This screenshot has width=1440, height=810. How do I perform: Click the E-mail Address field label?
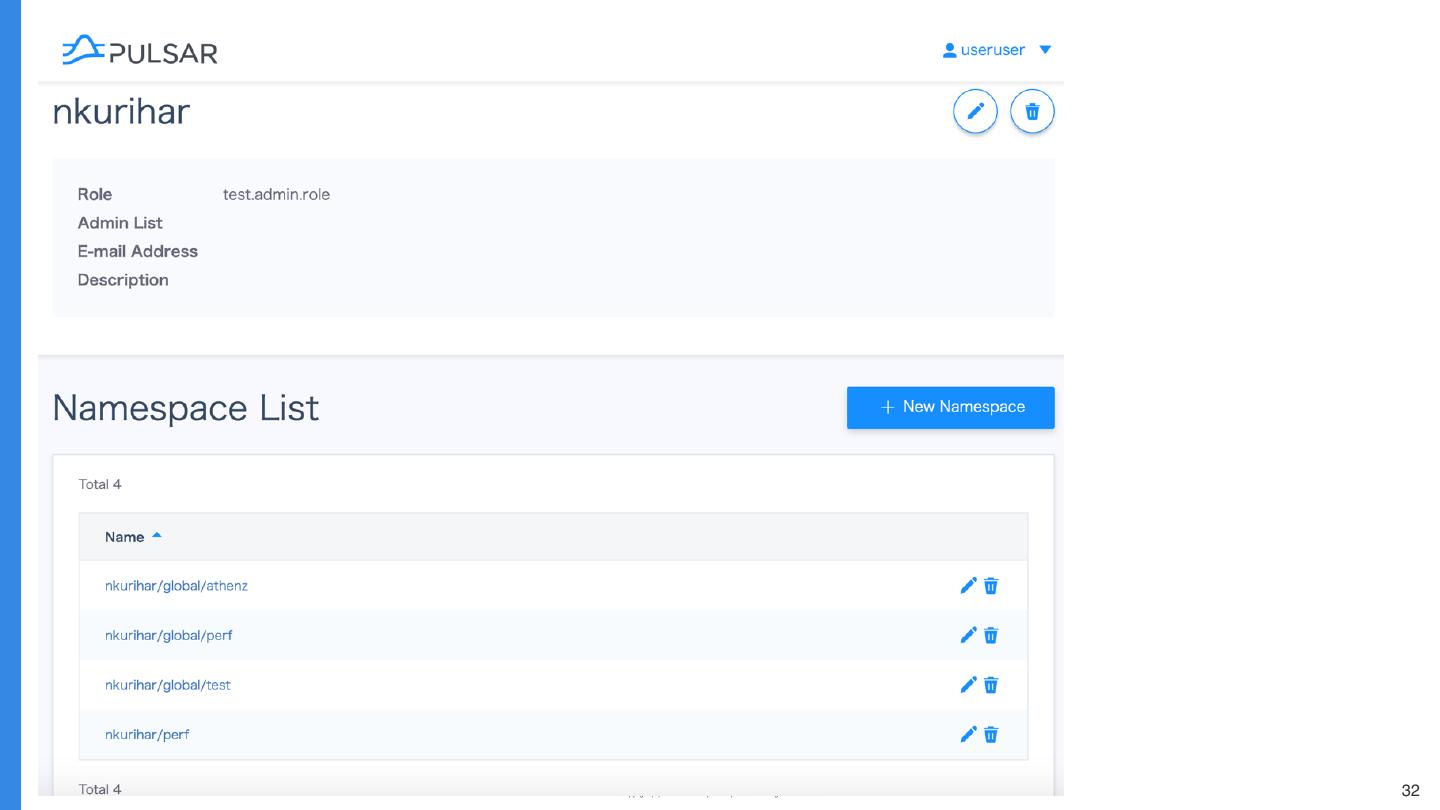pos(138,251)
